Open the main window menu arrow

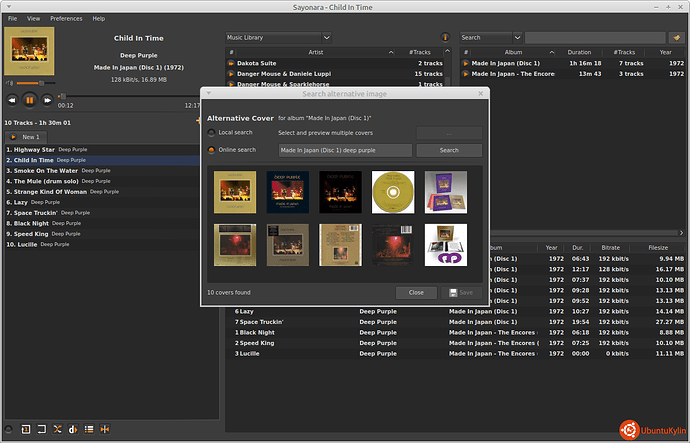point(9,7)
